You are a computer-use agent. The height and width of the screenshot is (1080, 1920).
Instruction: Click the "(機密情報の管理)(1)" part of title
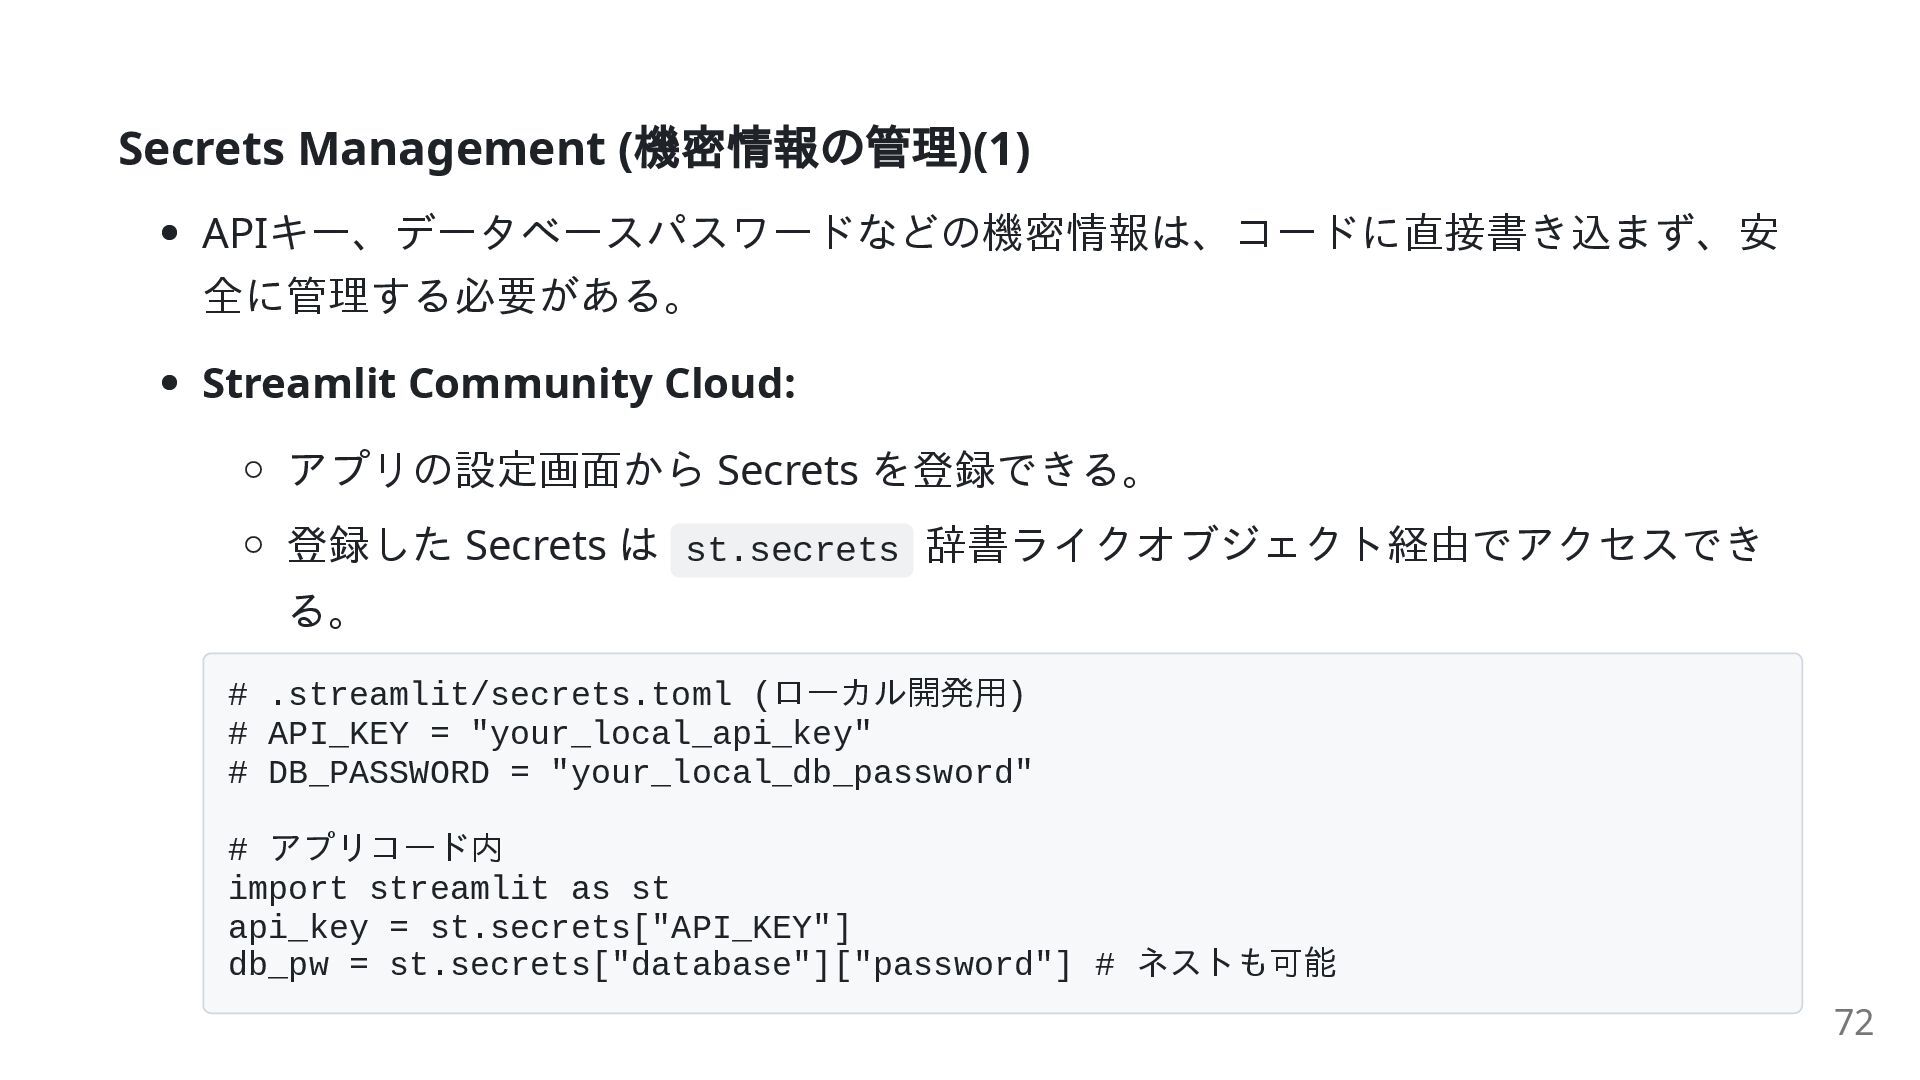click(824, 148)
